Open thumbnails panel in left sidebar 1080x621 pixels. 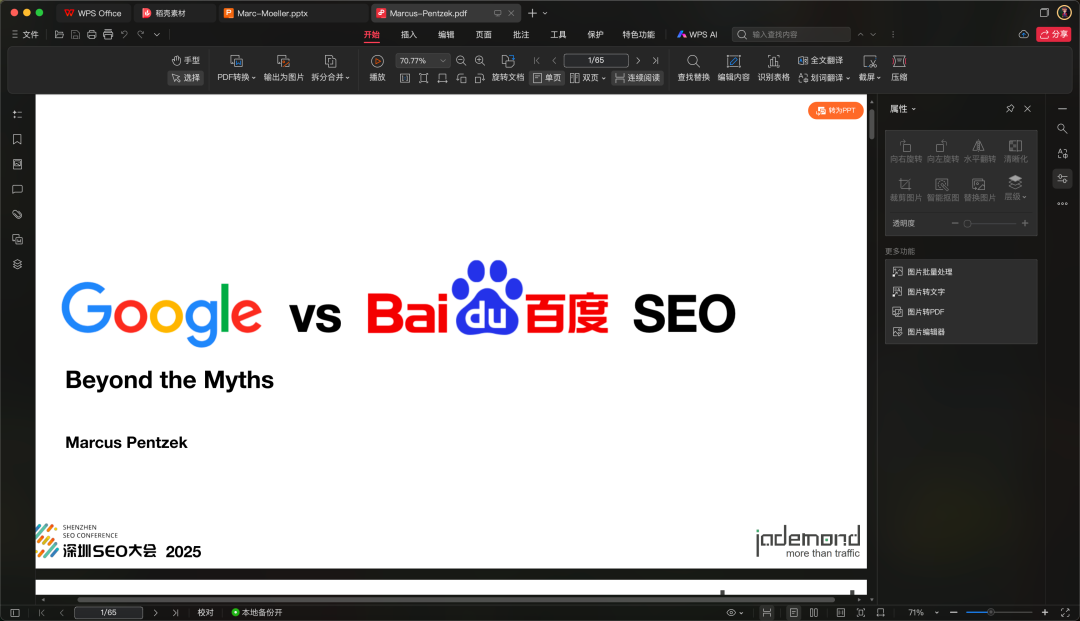pos(17,165)
